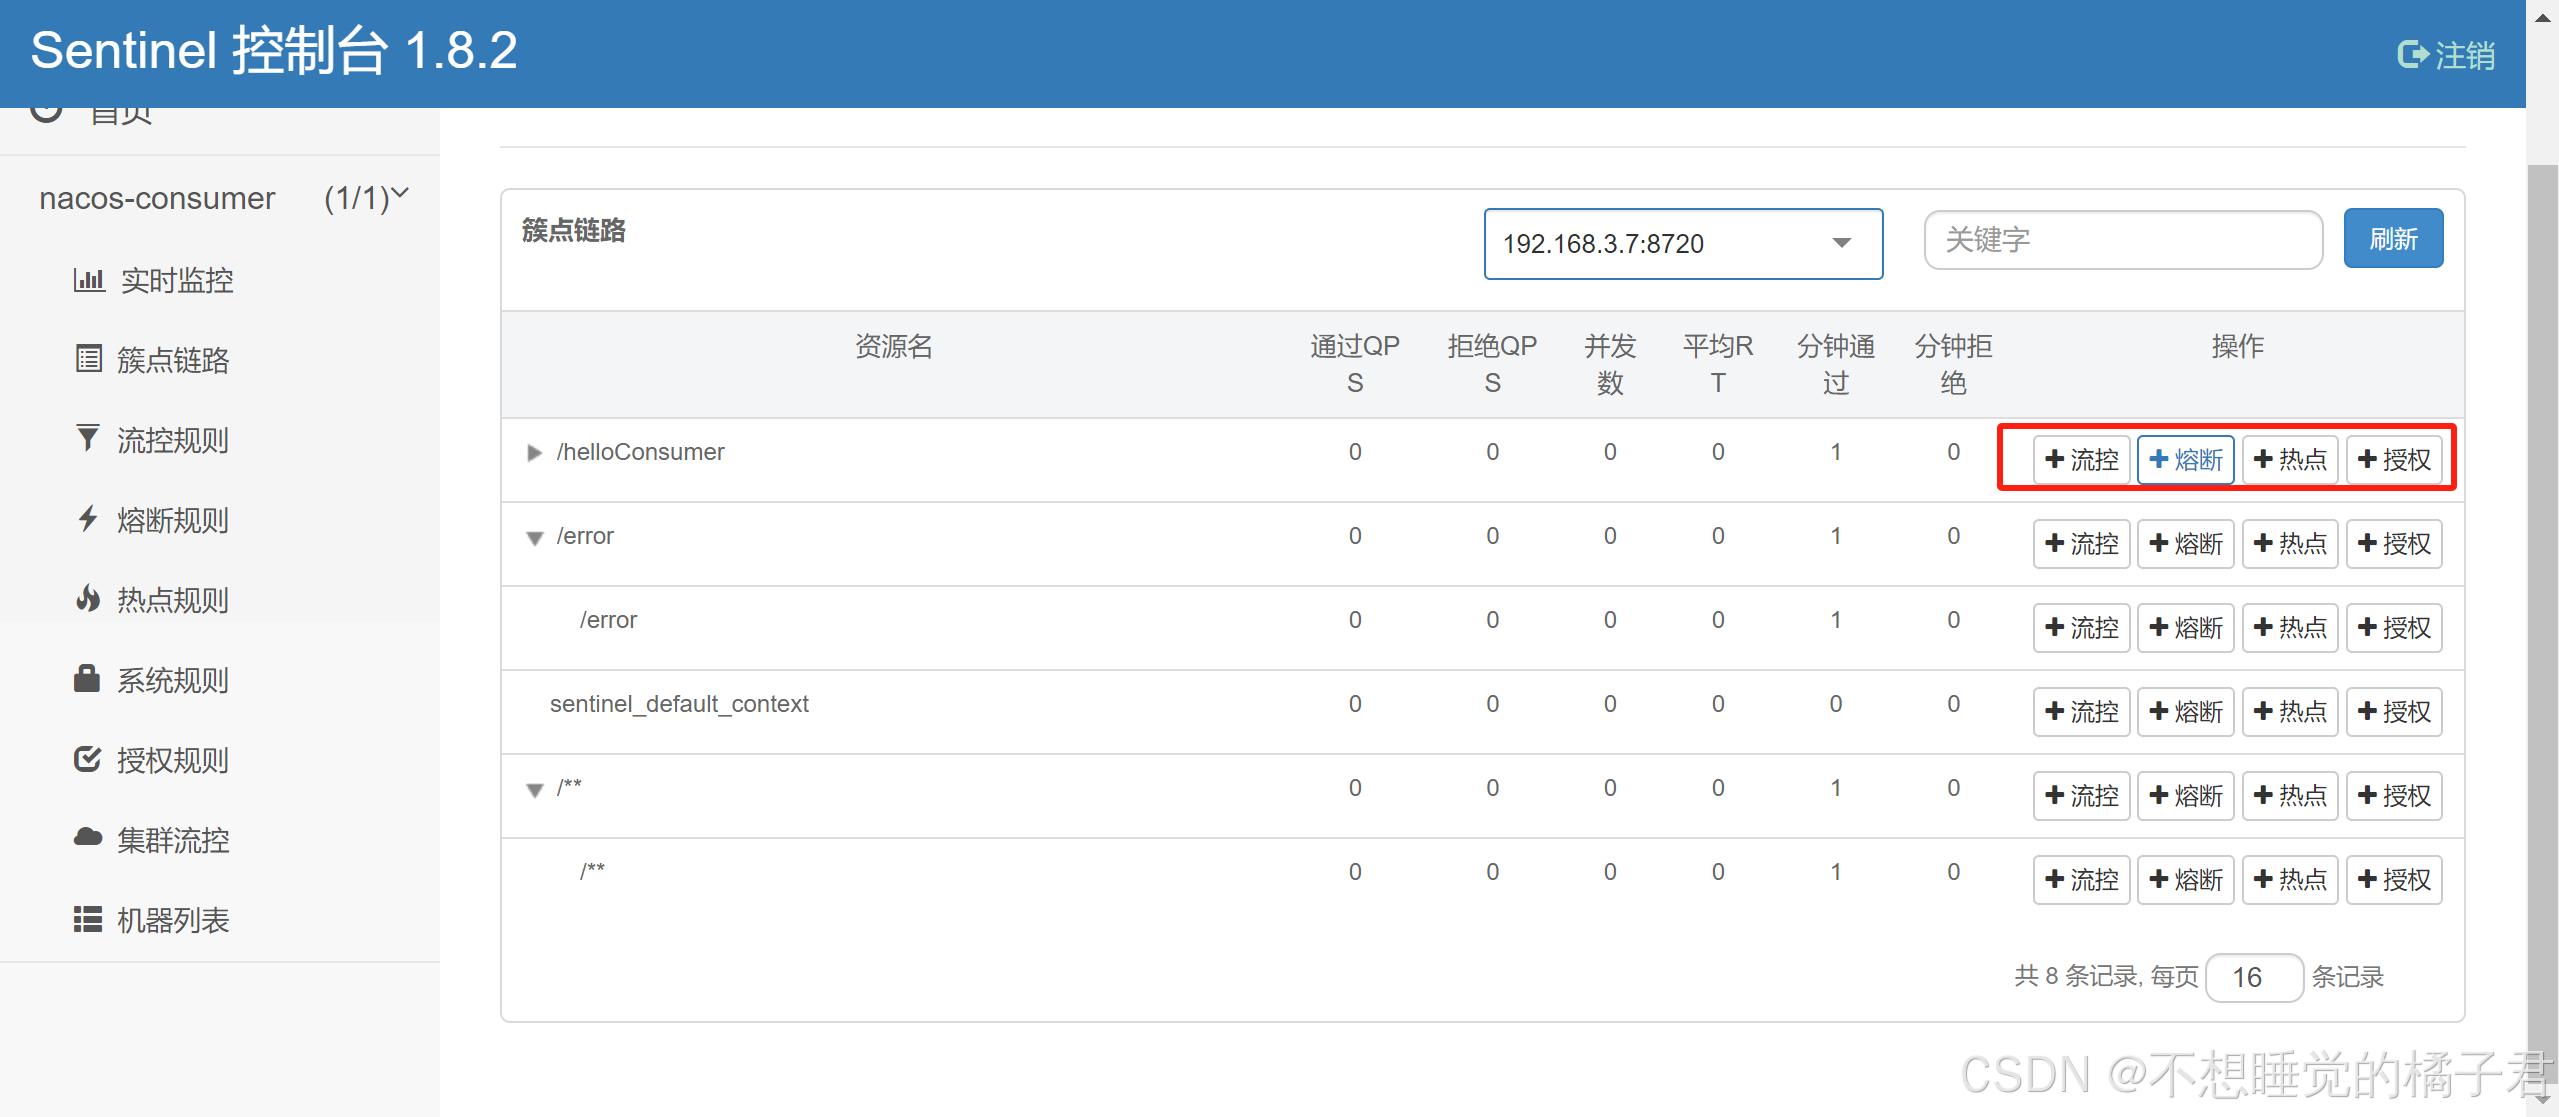The width and height of the screenshot is (2559, 1117).
Task: Add 流控 rule for parent /error row
Action: 2082,544
